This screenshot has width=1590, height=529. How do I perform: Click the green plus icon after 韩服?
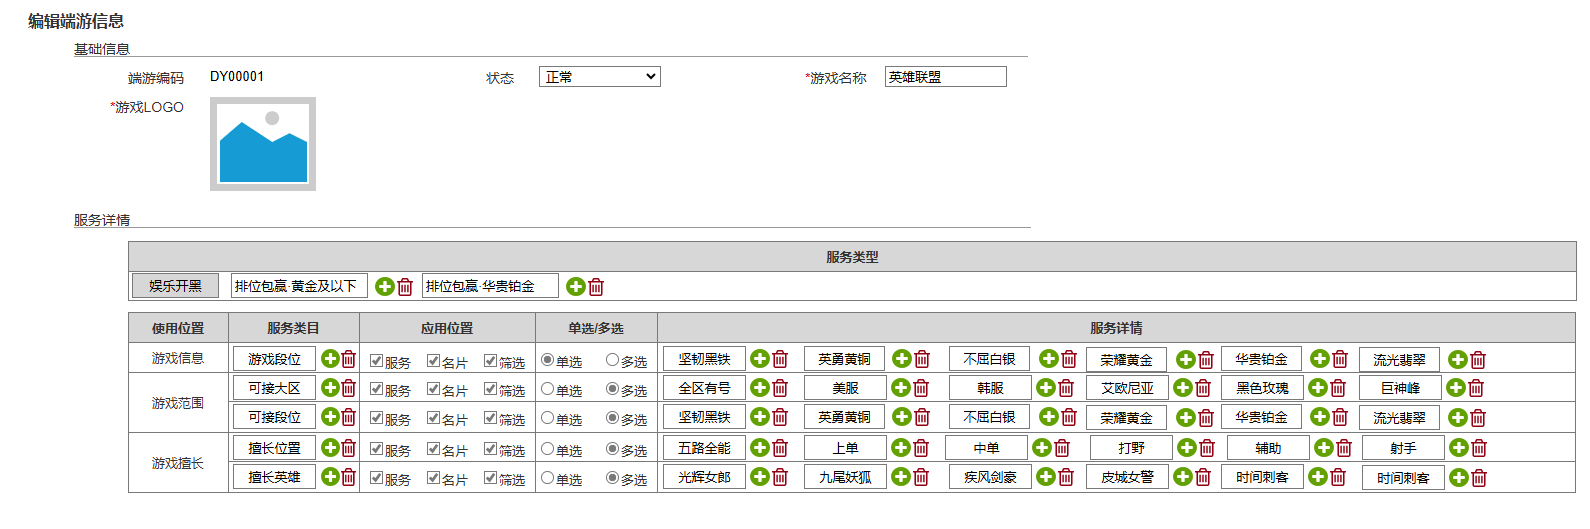click(x=1046, y=388)
